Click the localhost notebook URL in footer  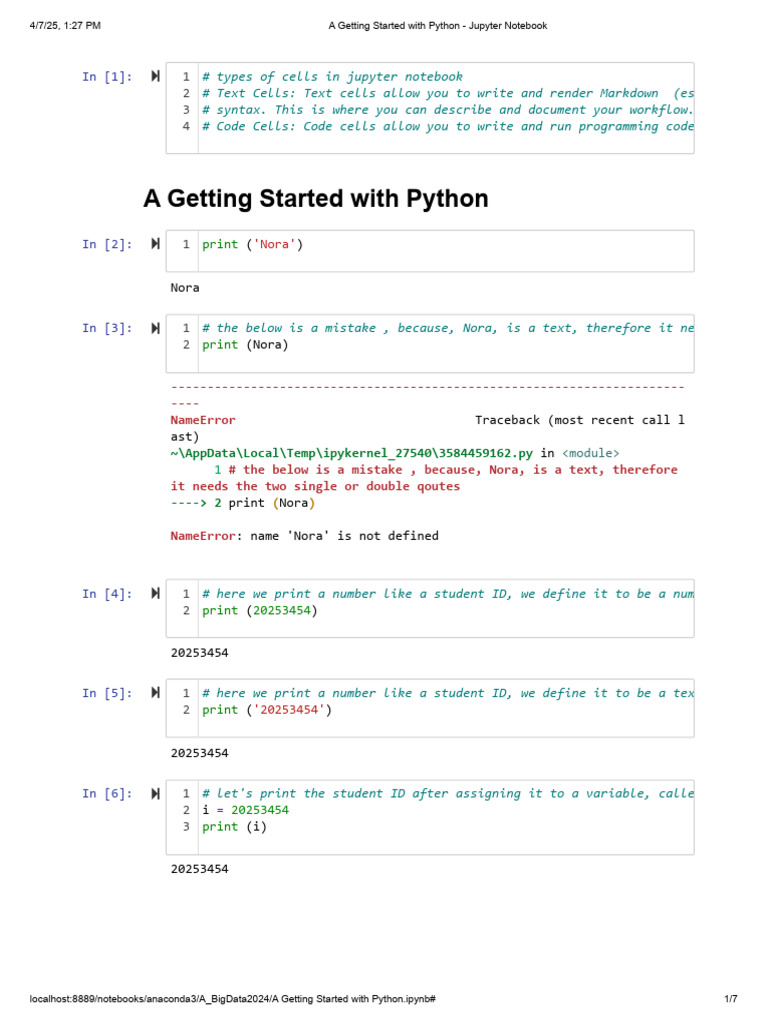coord(232,999)
